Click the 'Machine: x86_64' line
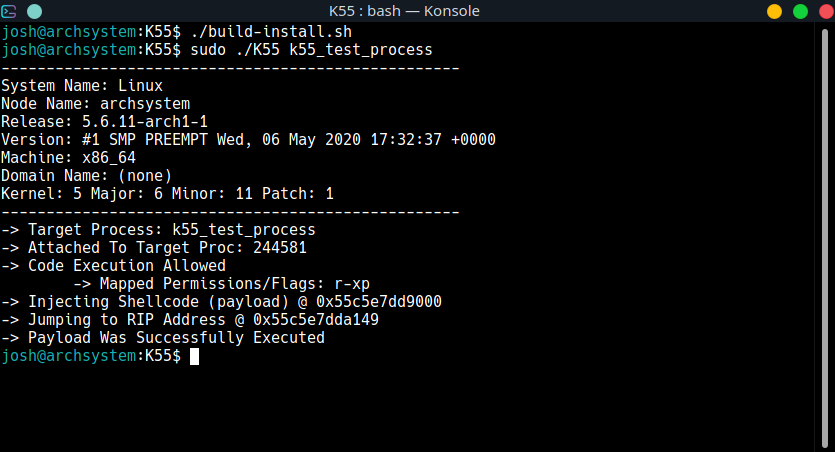Viewport: 835px width, 452px height. click(x=68, y=158)
